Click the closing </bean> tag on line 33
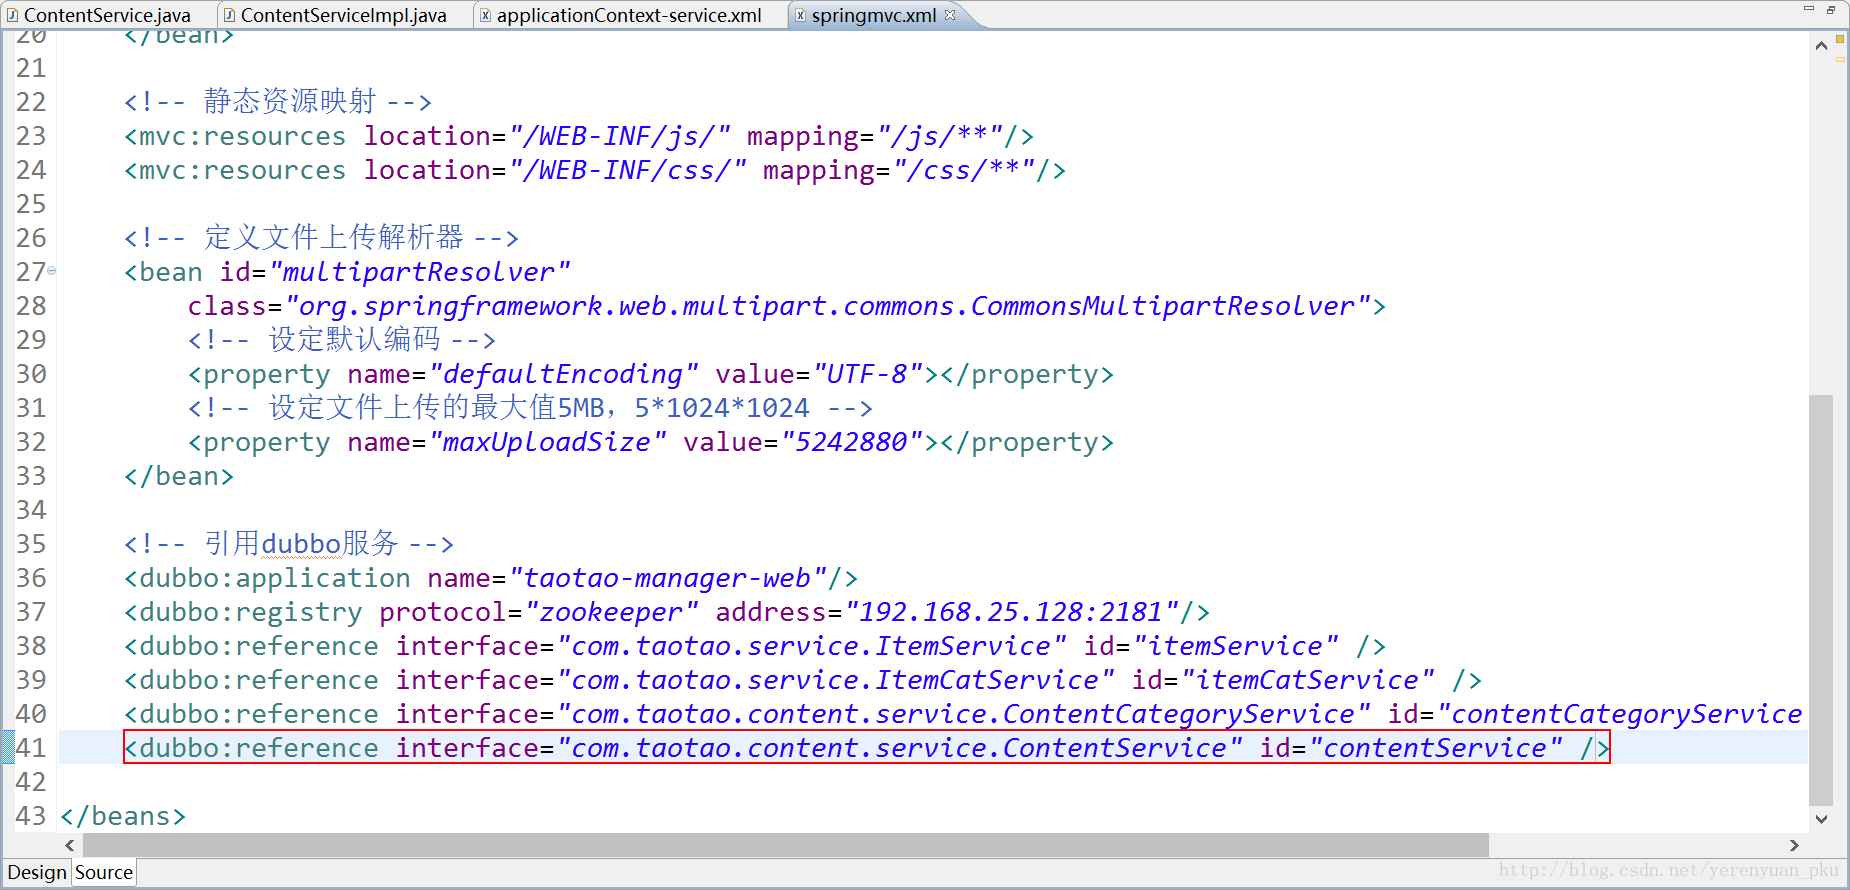 click(179, 476)
